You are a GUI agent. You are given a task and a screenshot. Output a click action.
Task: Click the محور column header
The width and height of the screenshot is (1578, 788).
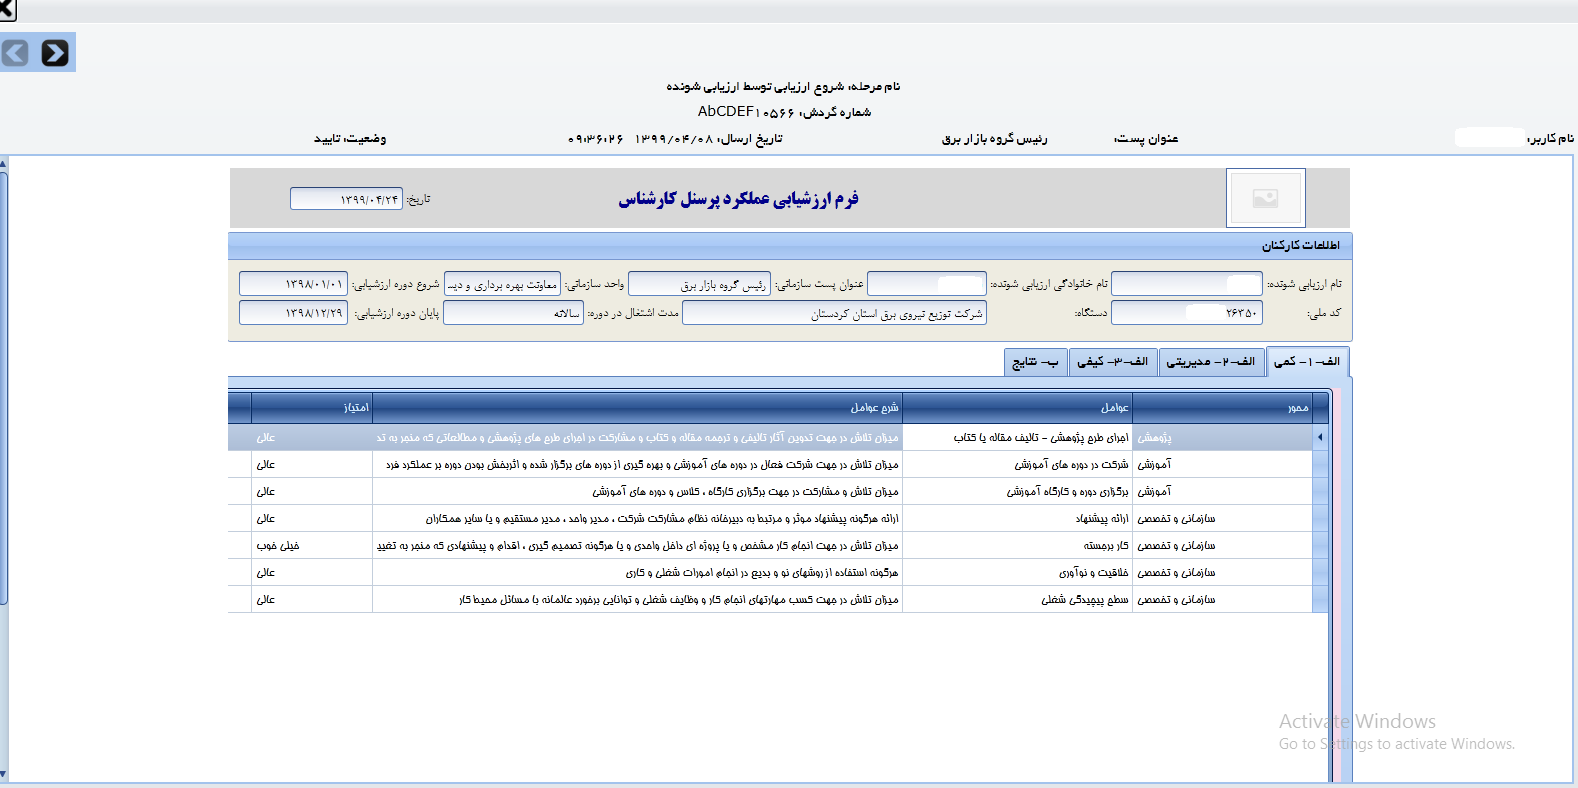pos(1222,407)
